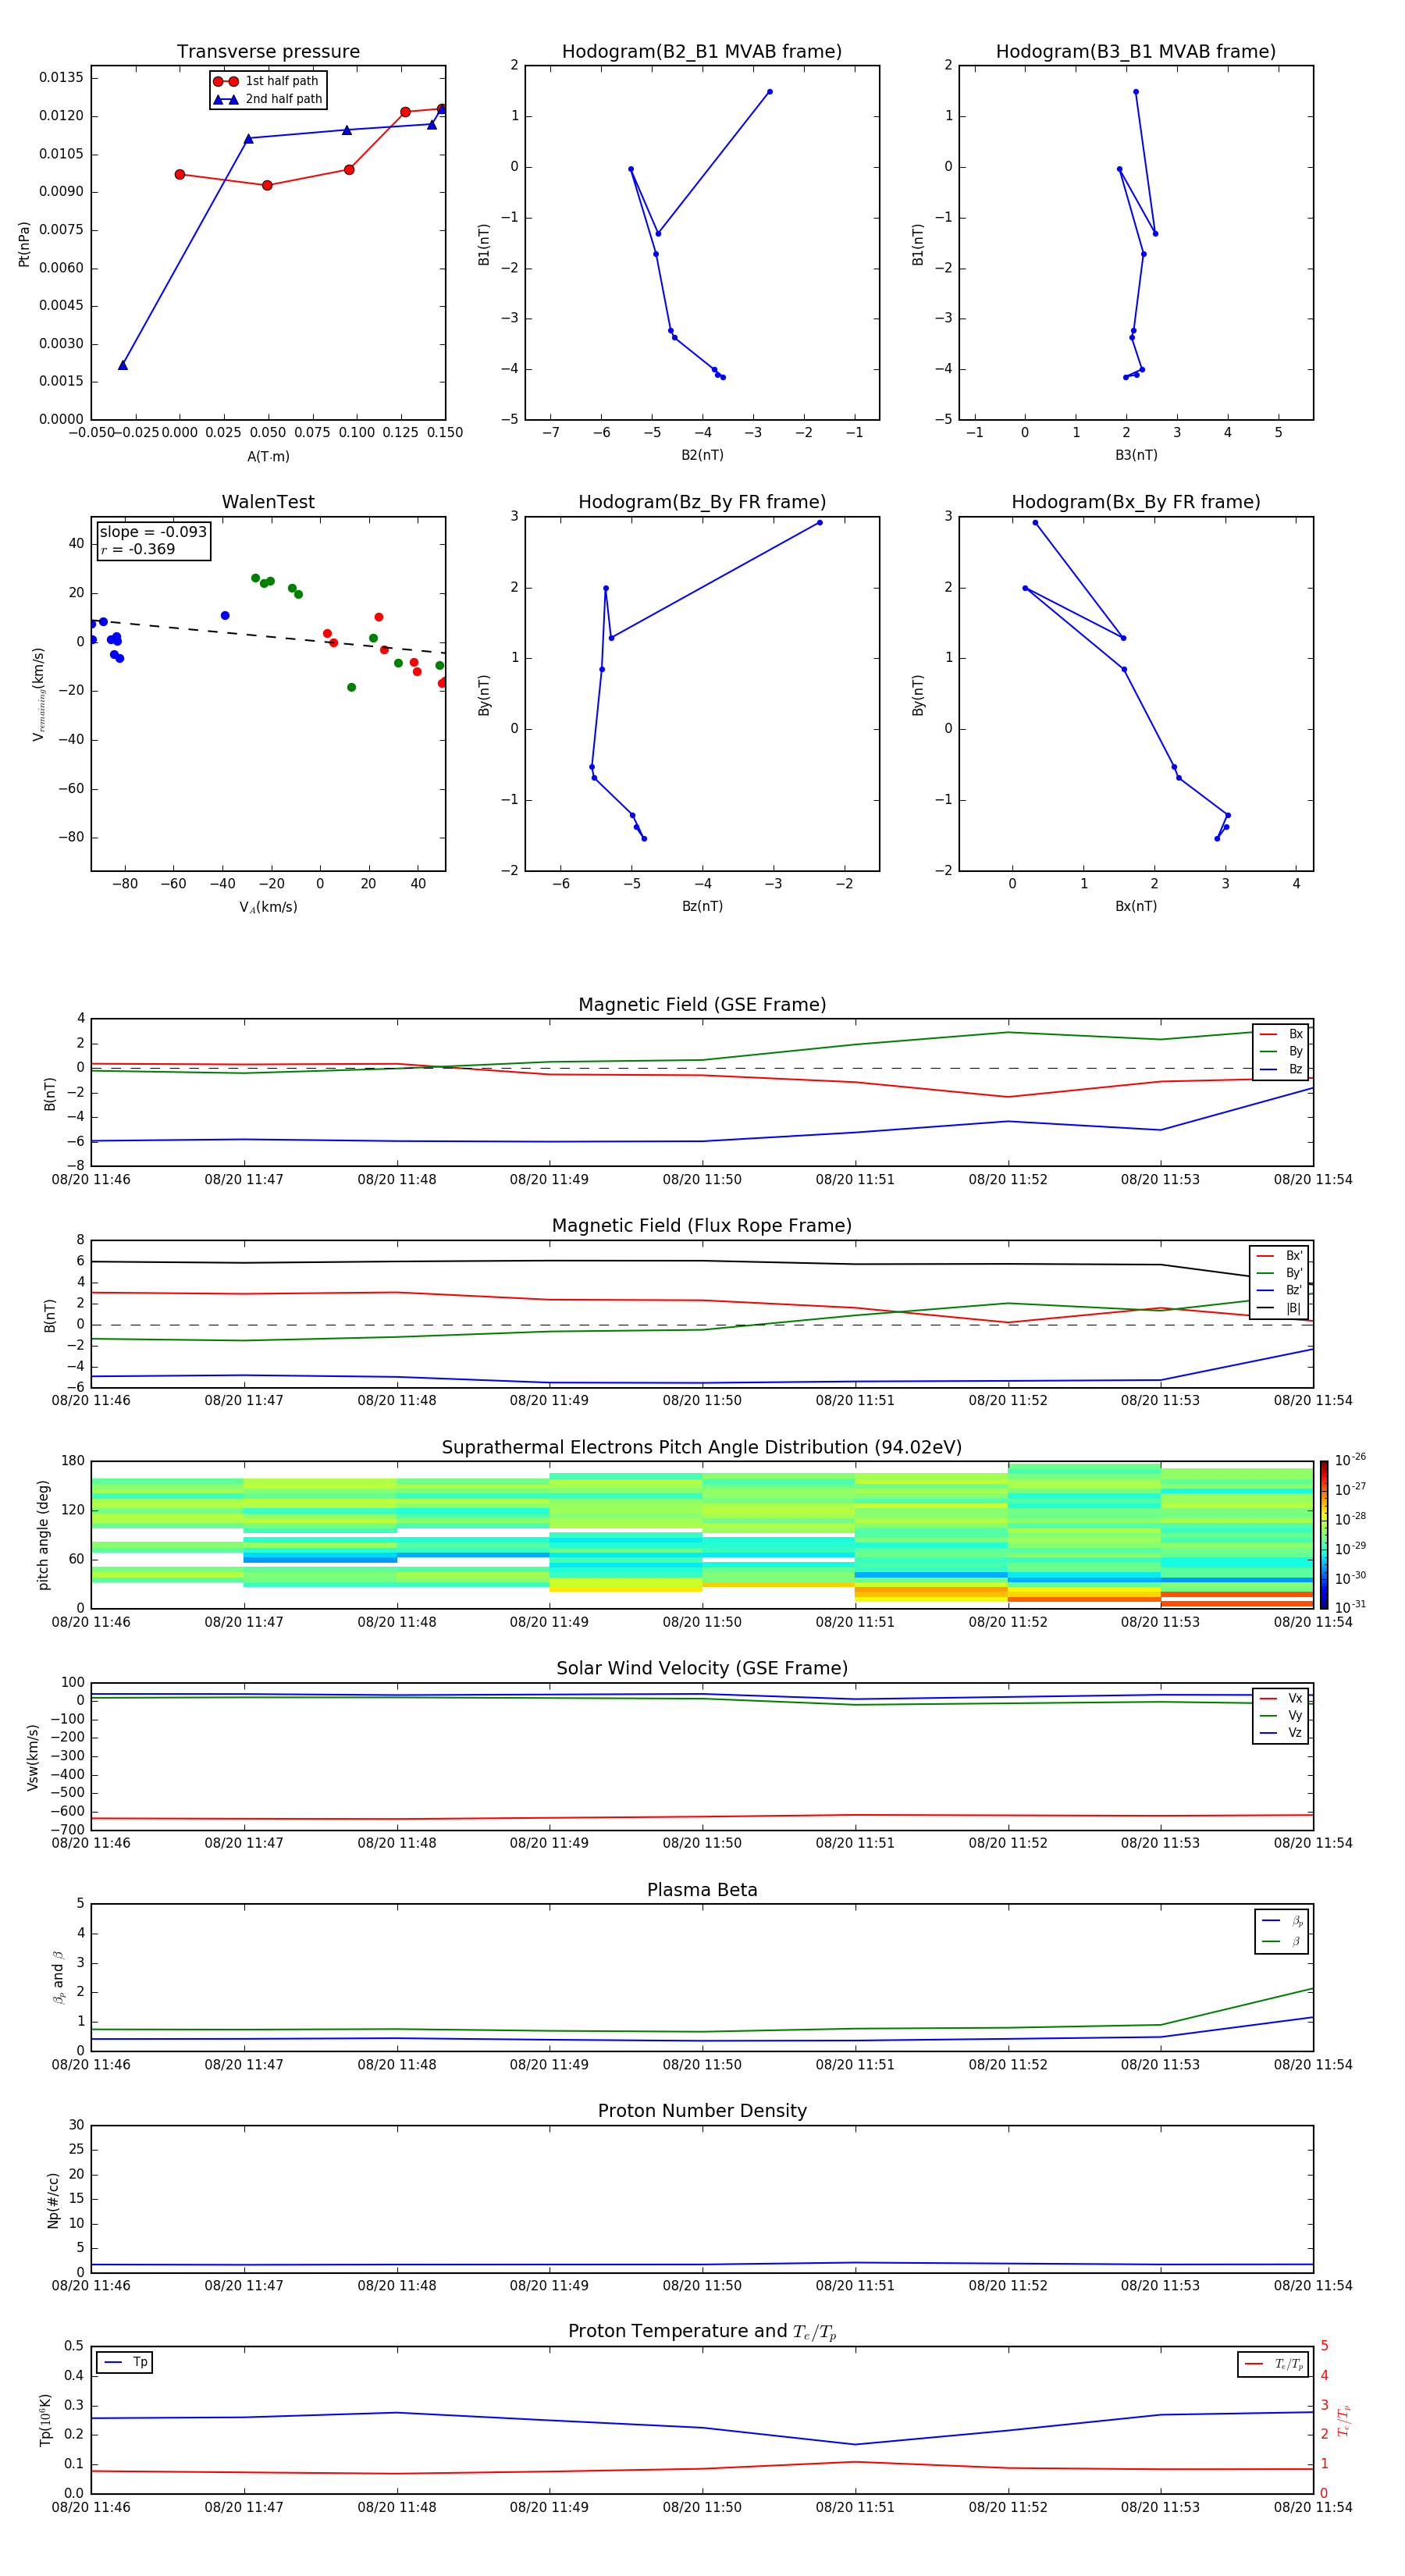This screenshot has width=1405, height=2576.
Task: Click the "Magnetic Field (Flux Rope Frame)" title
Action: (702, 1226)
